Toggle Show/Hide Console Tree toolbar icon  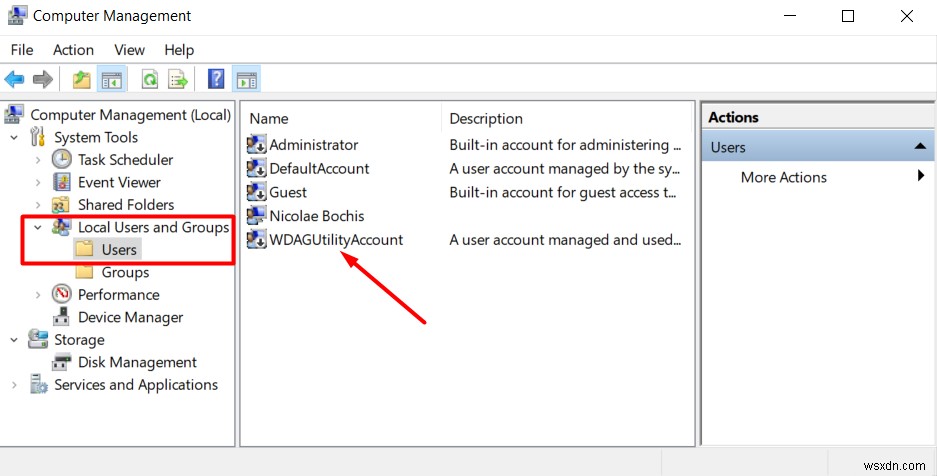point(112,79)
